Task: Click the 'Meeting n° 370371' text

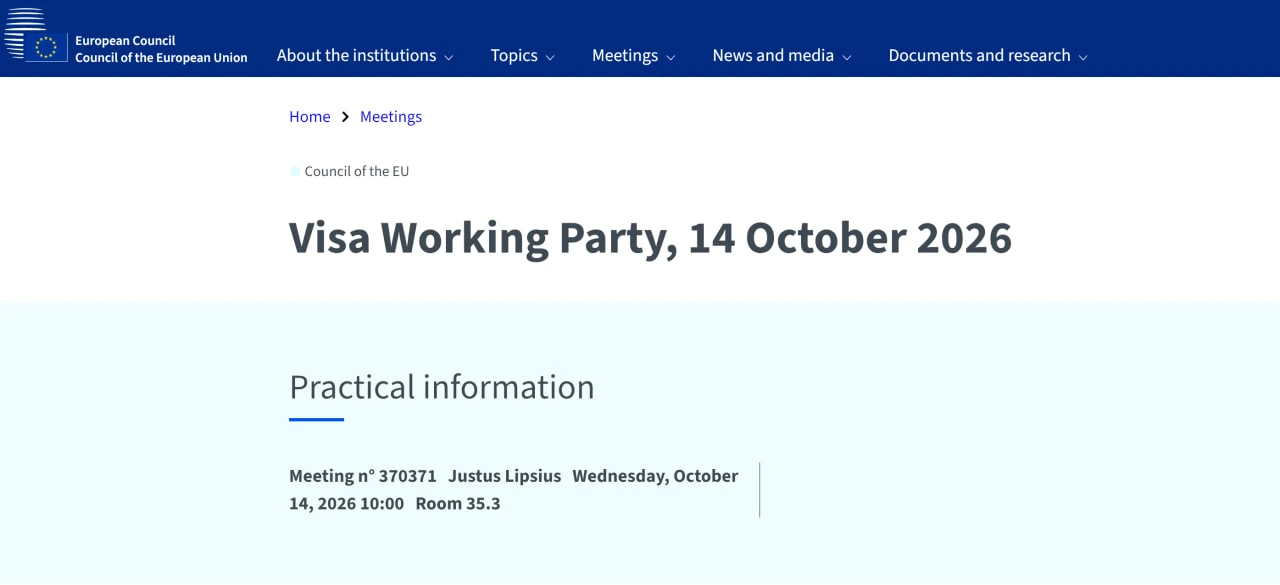Action: 363,476
